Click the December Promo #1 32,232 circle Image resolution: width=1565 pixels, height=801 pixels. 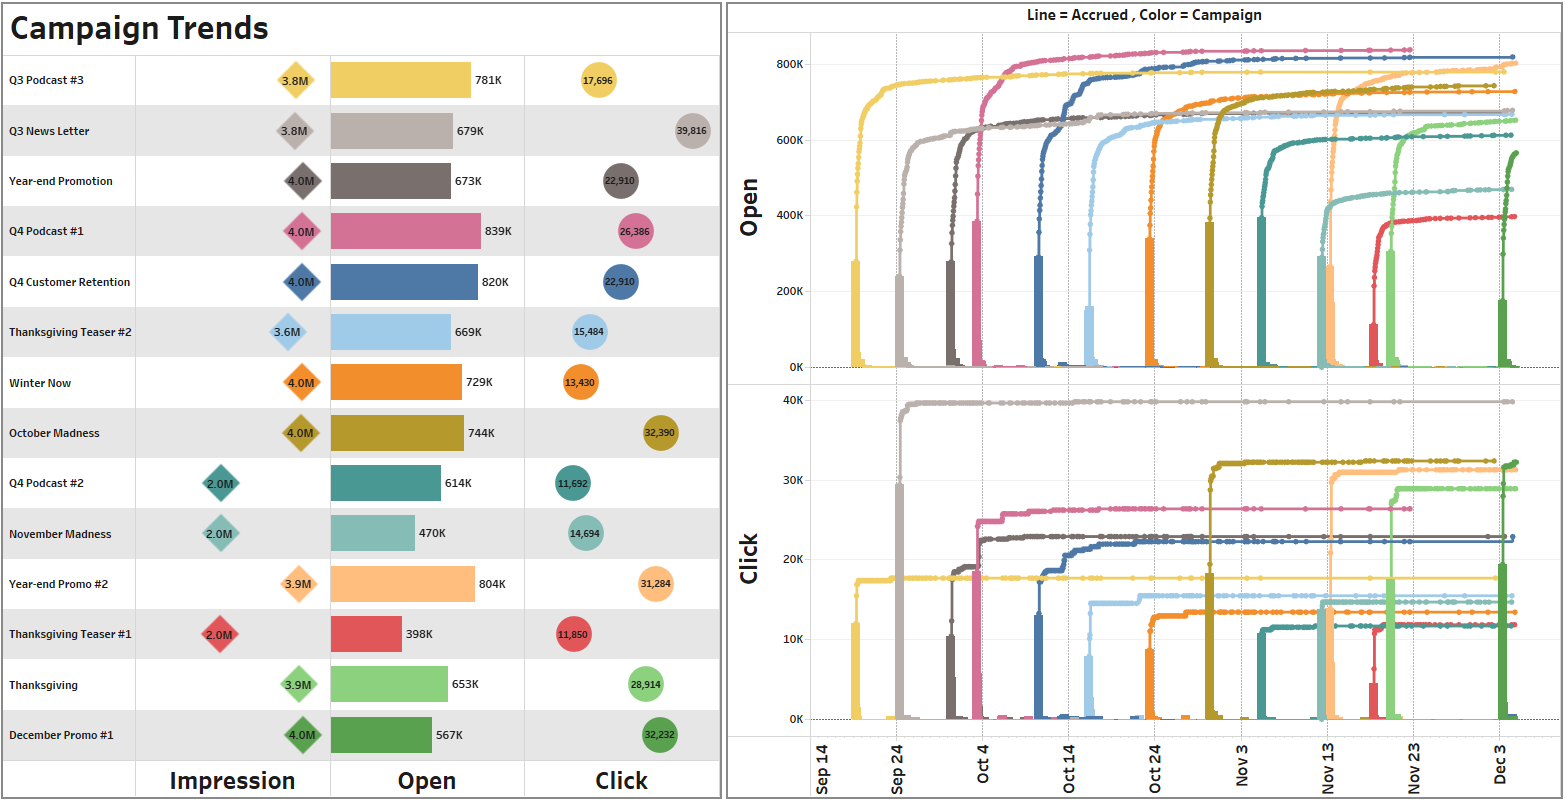tap(660, 735)
